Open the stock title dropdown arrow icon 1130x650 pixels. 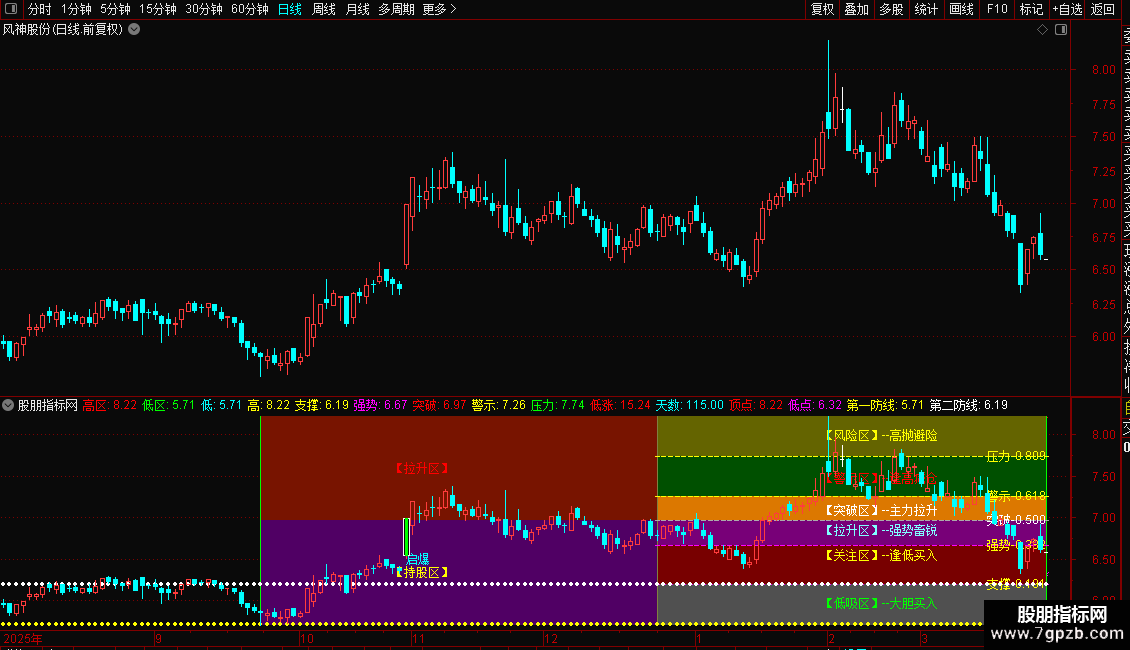[x=134, y=30]
